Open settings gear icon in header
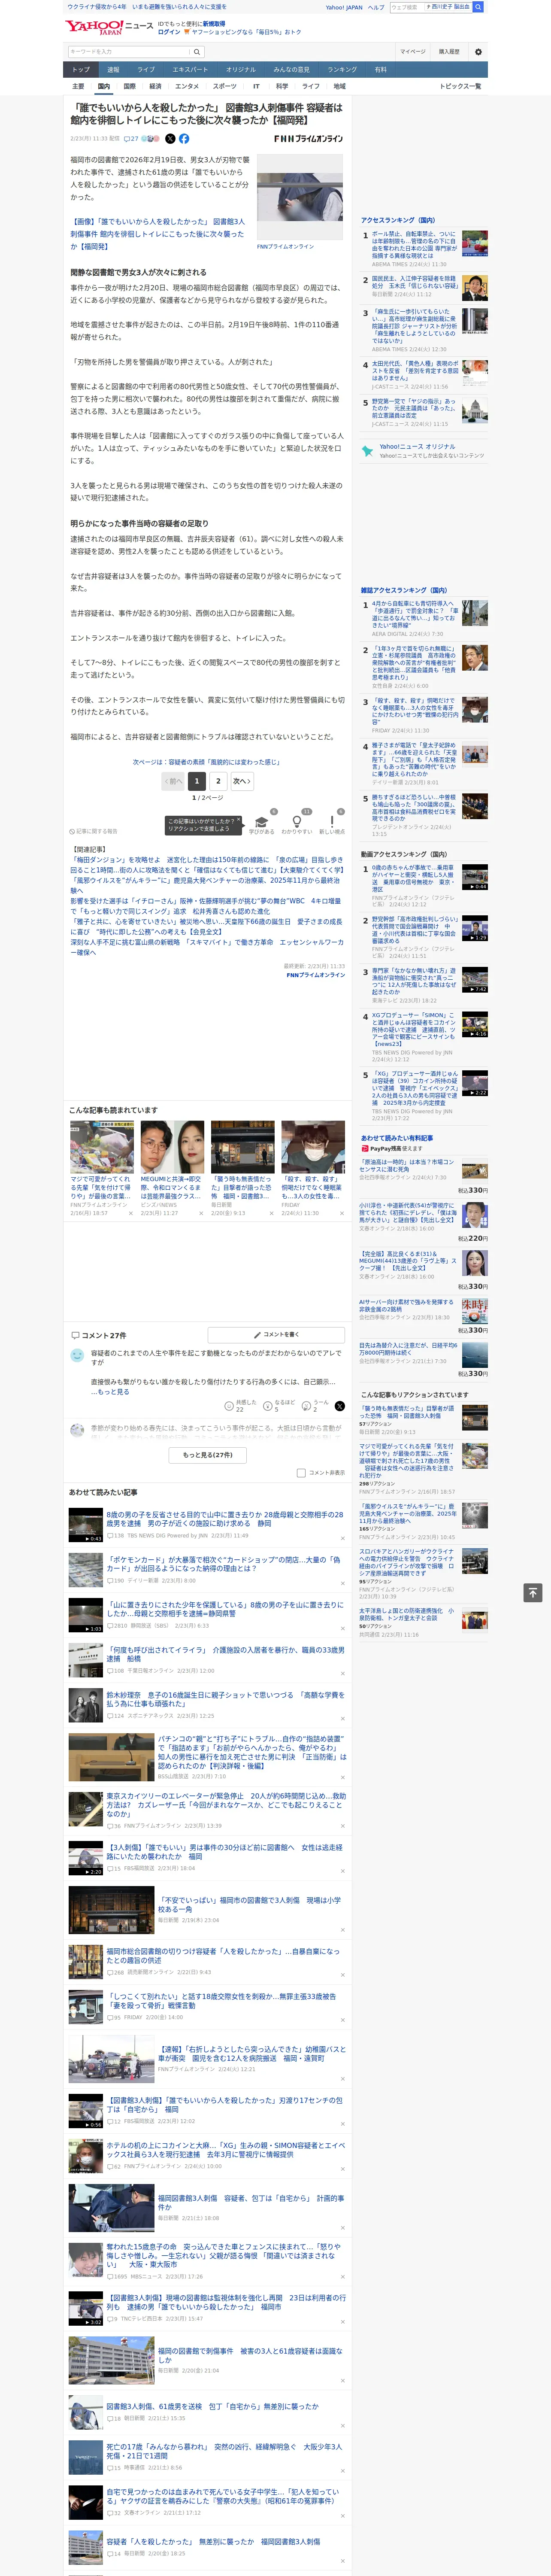 pos(478,52)
